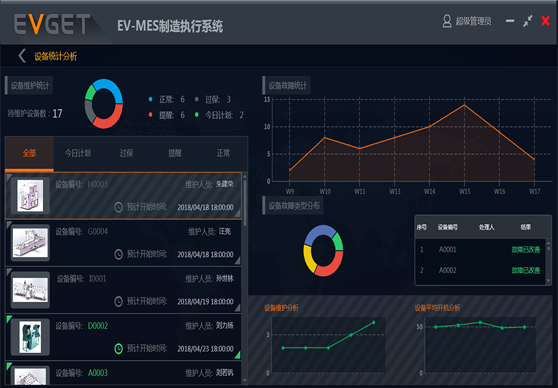Click the 超级管理员 user profile icon

447,21
